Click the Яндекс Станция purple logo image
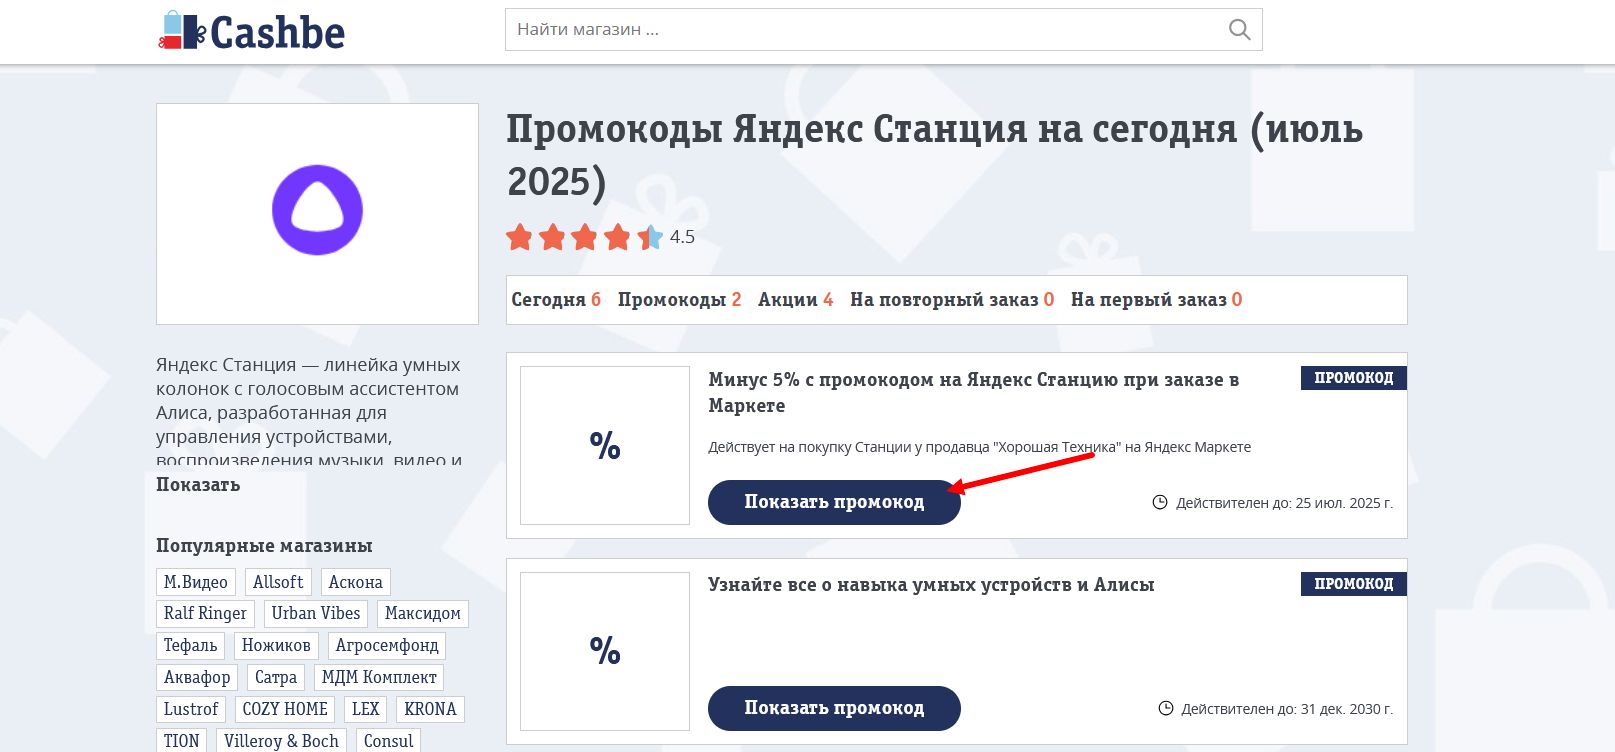Screen dimensions: 1615x752 pyautogui.click(x=317, y=210)
